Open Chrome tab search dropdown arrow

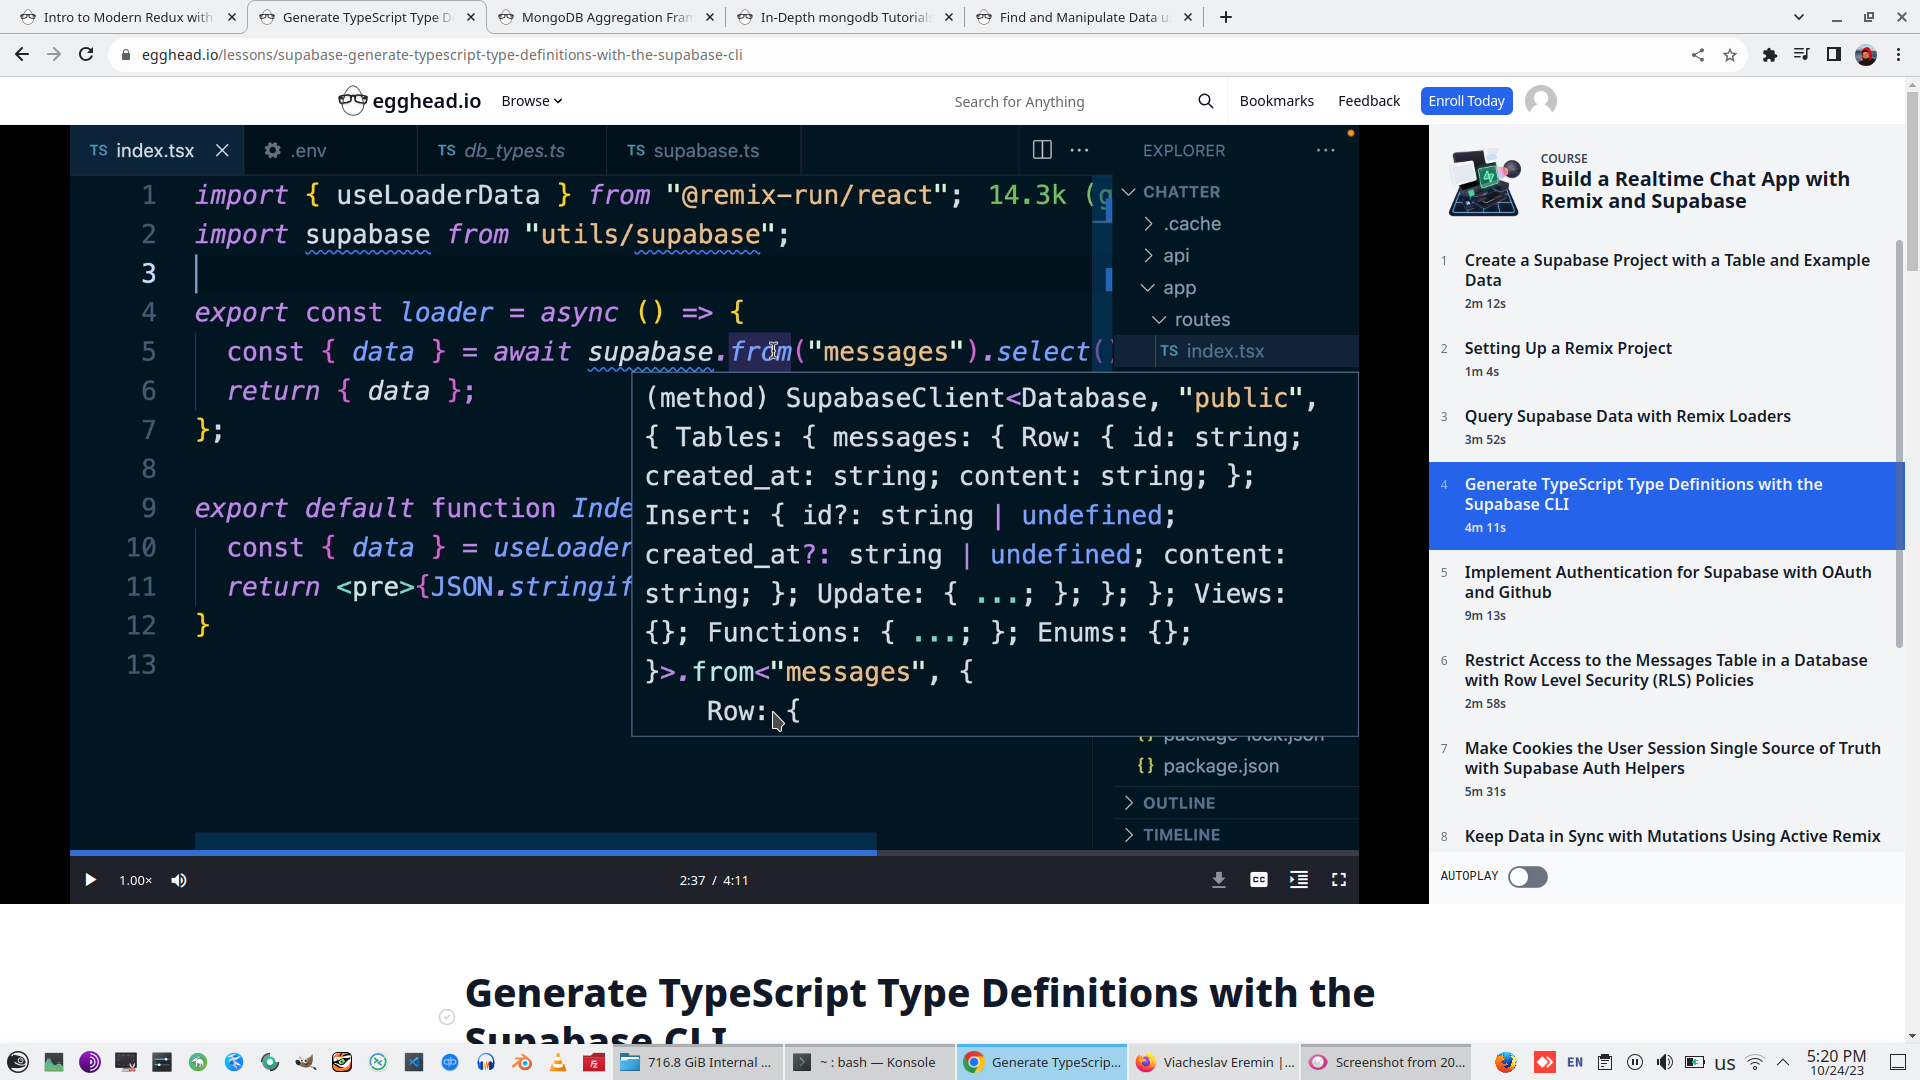[1798, 17]
